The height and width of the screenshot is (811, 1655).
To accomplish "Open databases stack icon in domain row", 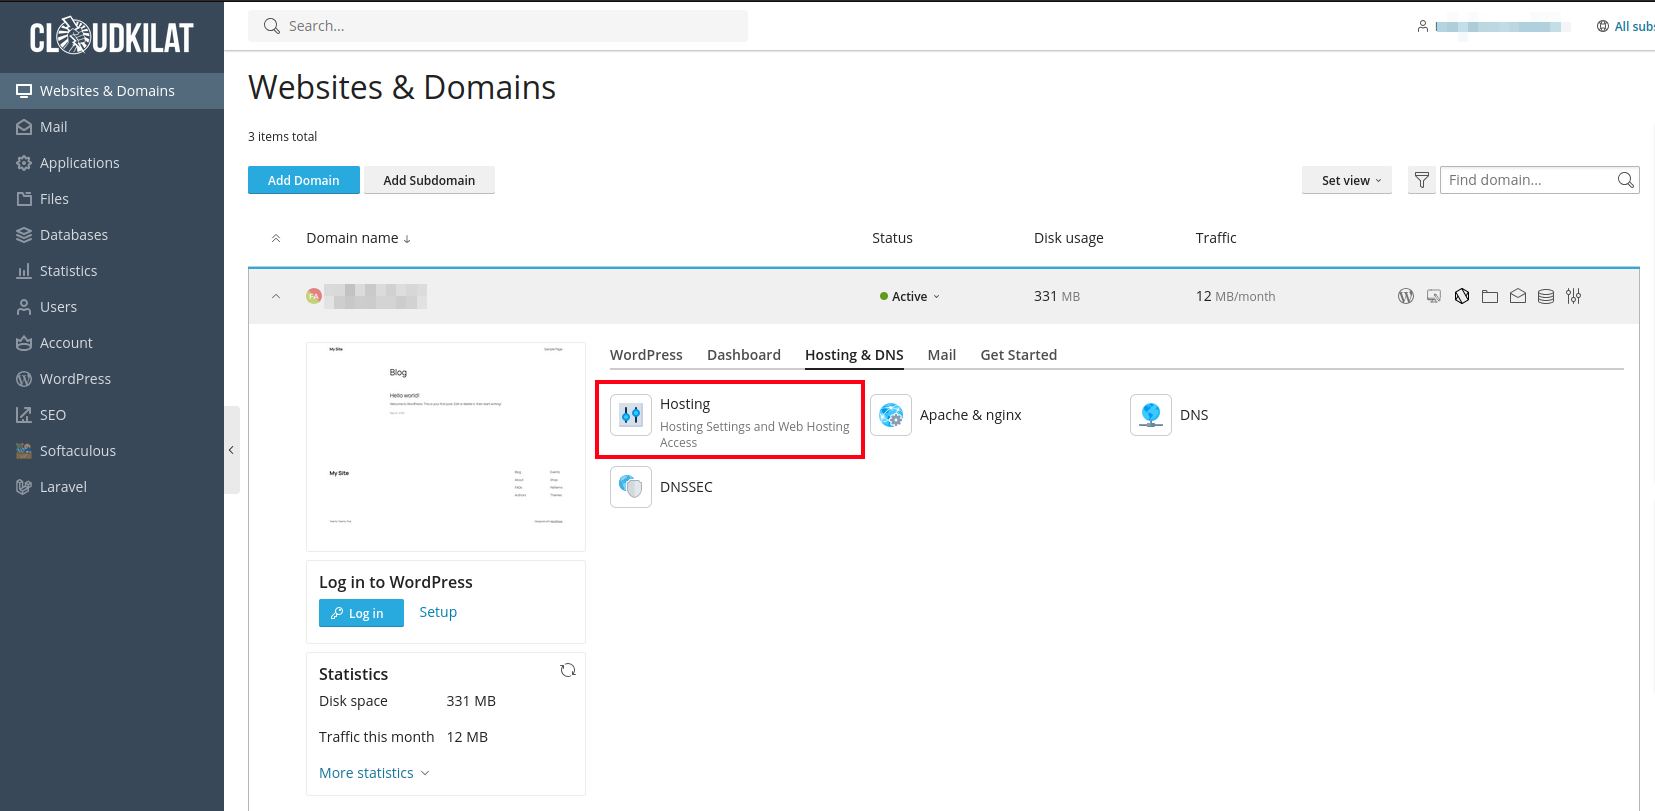I will (x=1546, y=296).
